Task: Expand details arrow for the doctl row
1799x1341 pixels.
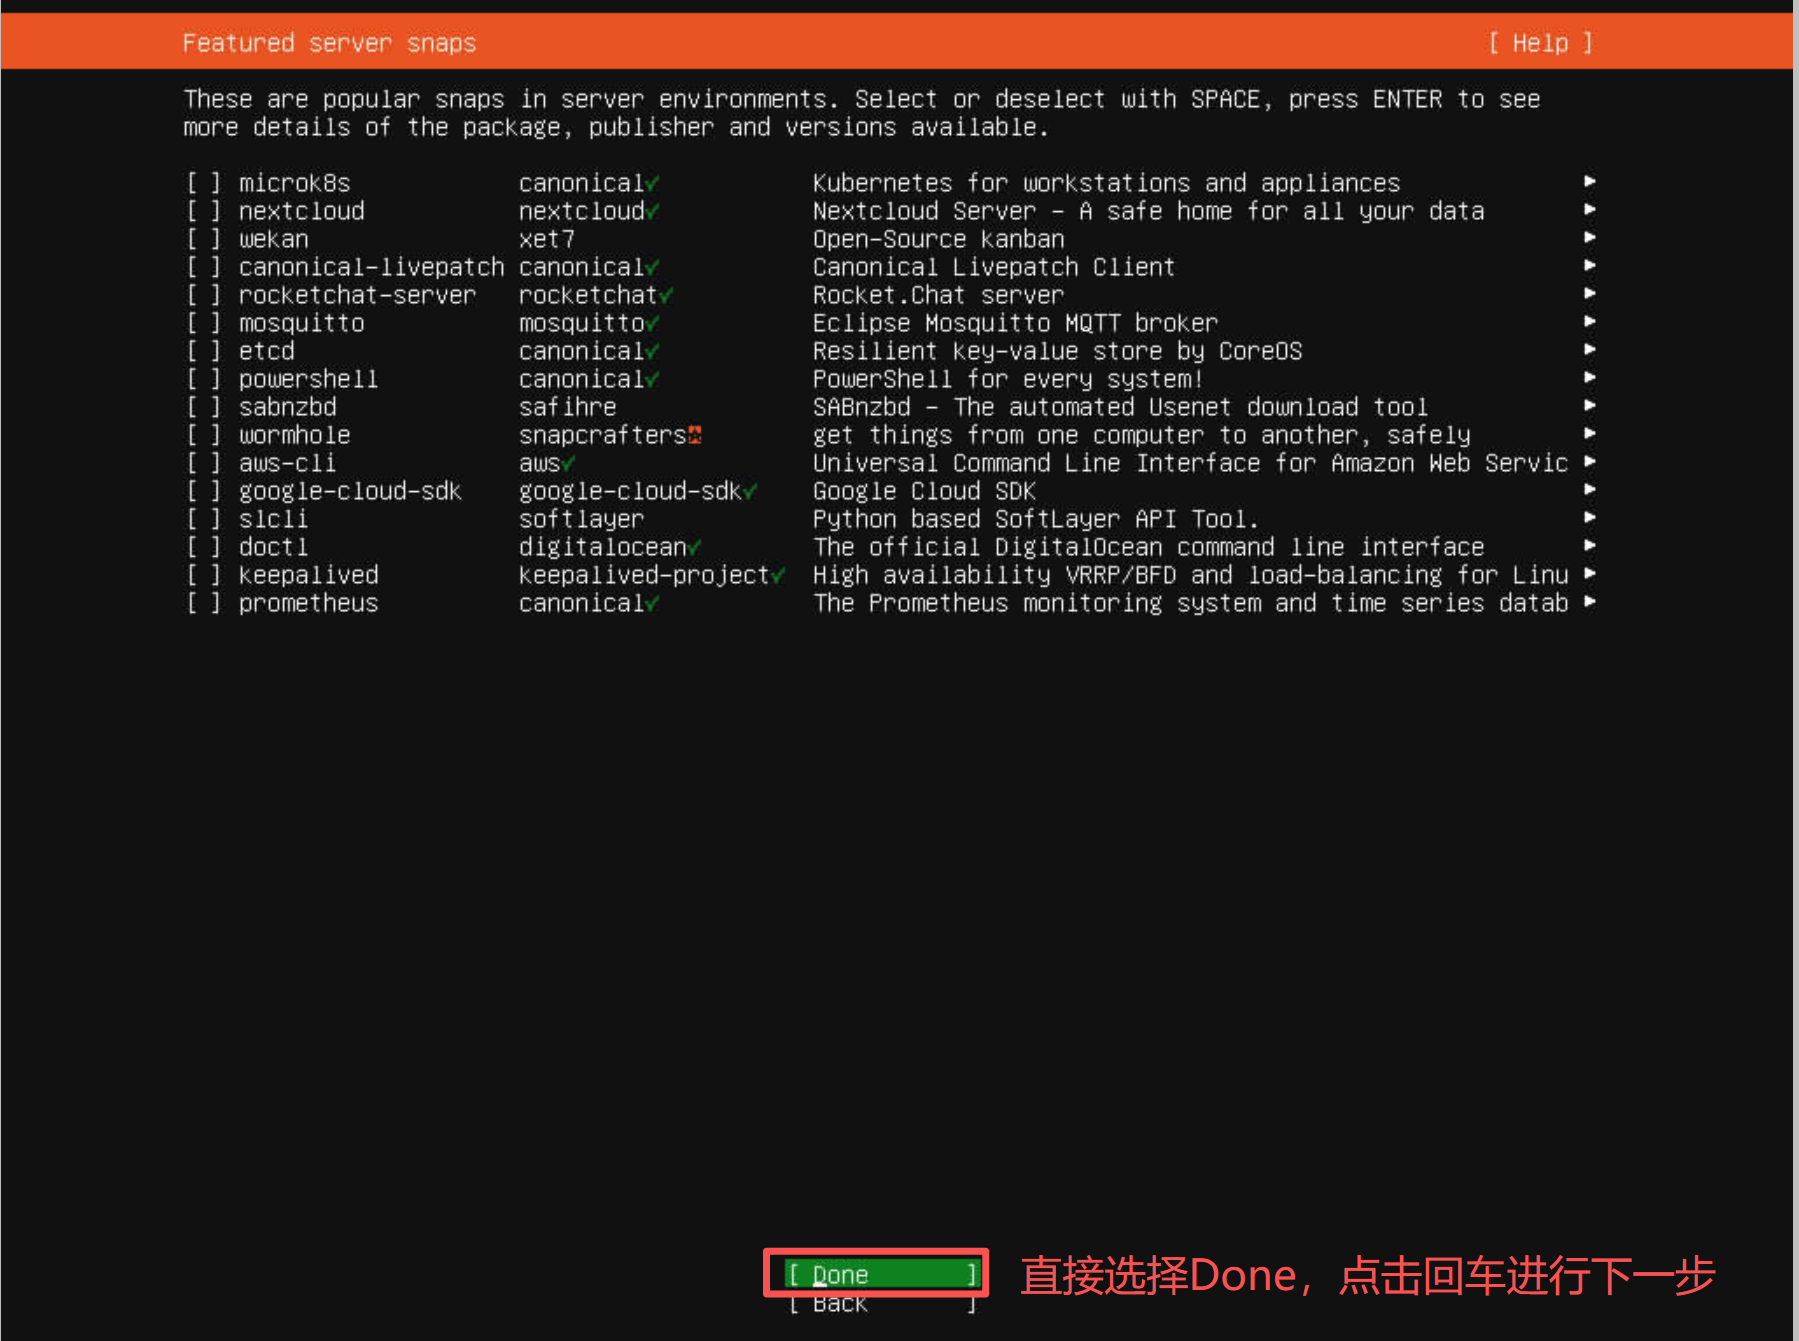Action: click(1589, 546)
